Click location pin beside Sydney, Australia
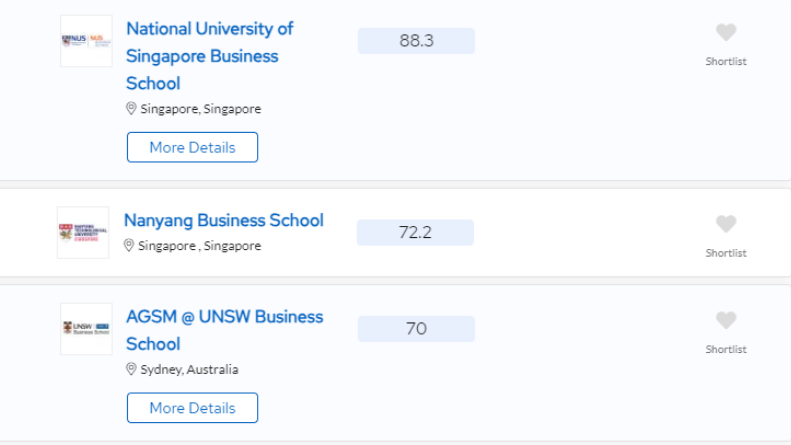This screenshot has width=791, height=445. 131,369
